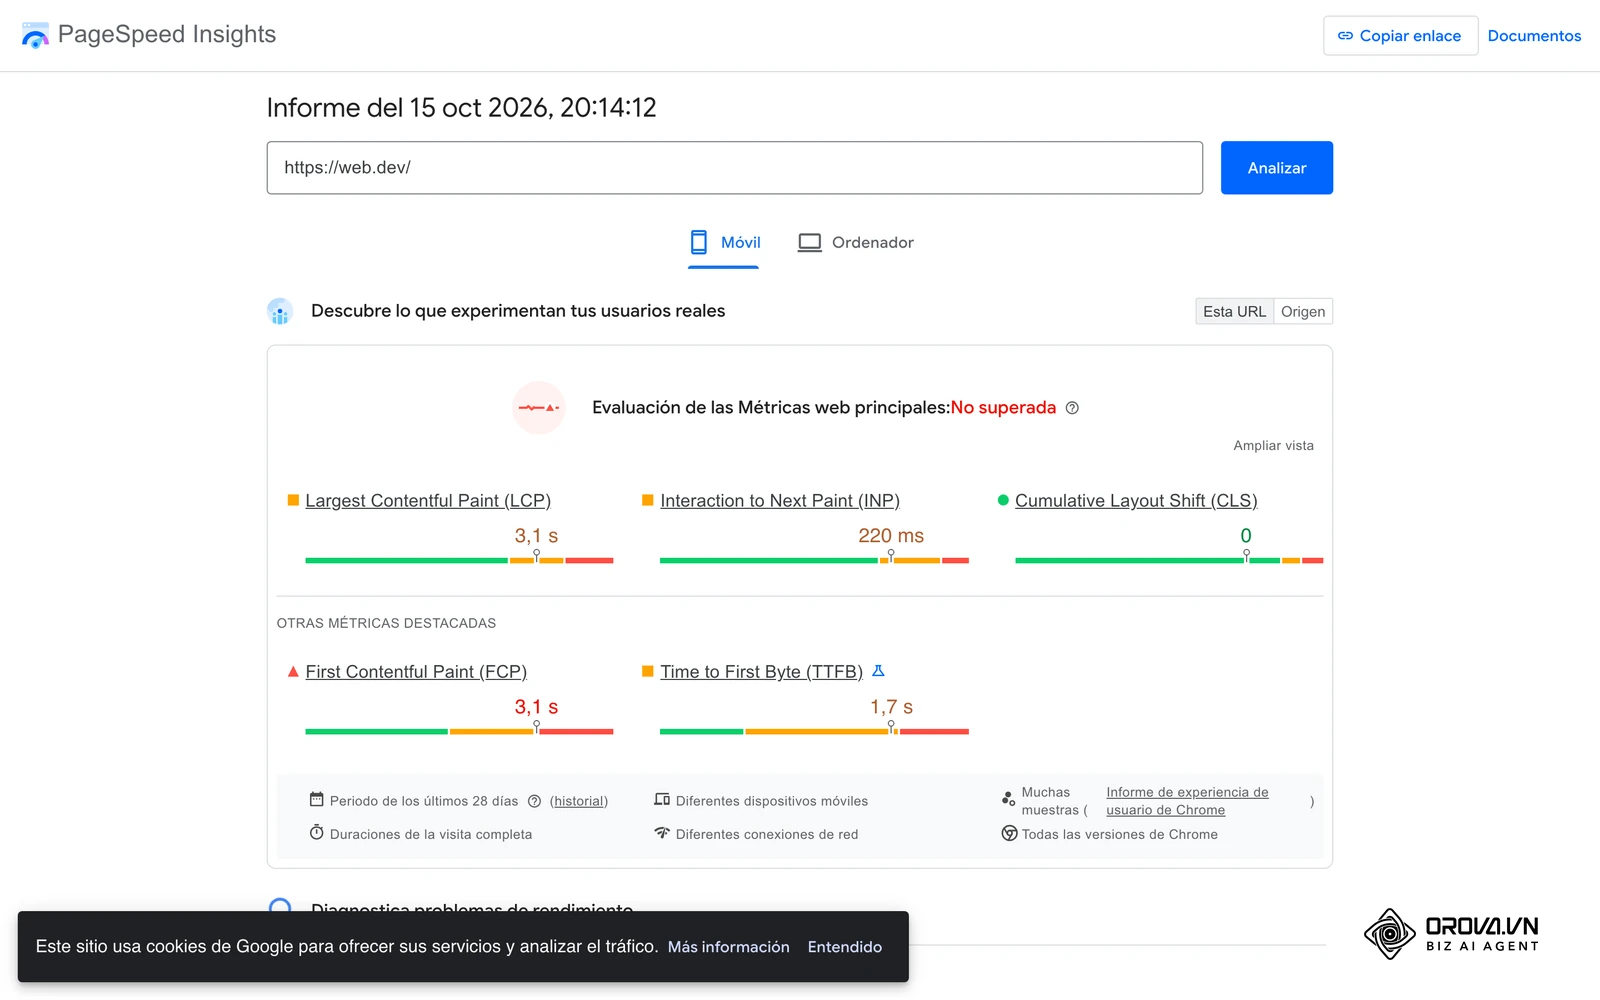Open Informe de experiencia de usuario de Chrome

click(1187, 801)
